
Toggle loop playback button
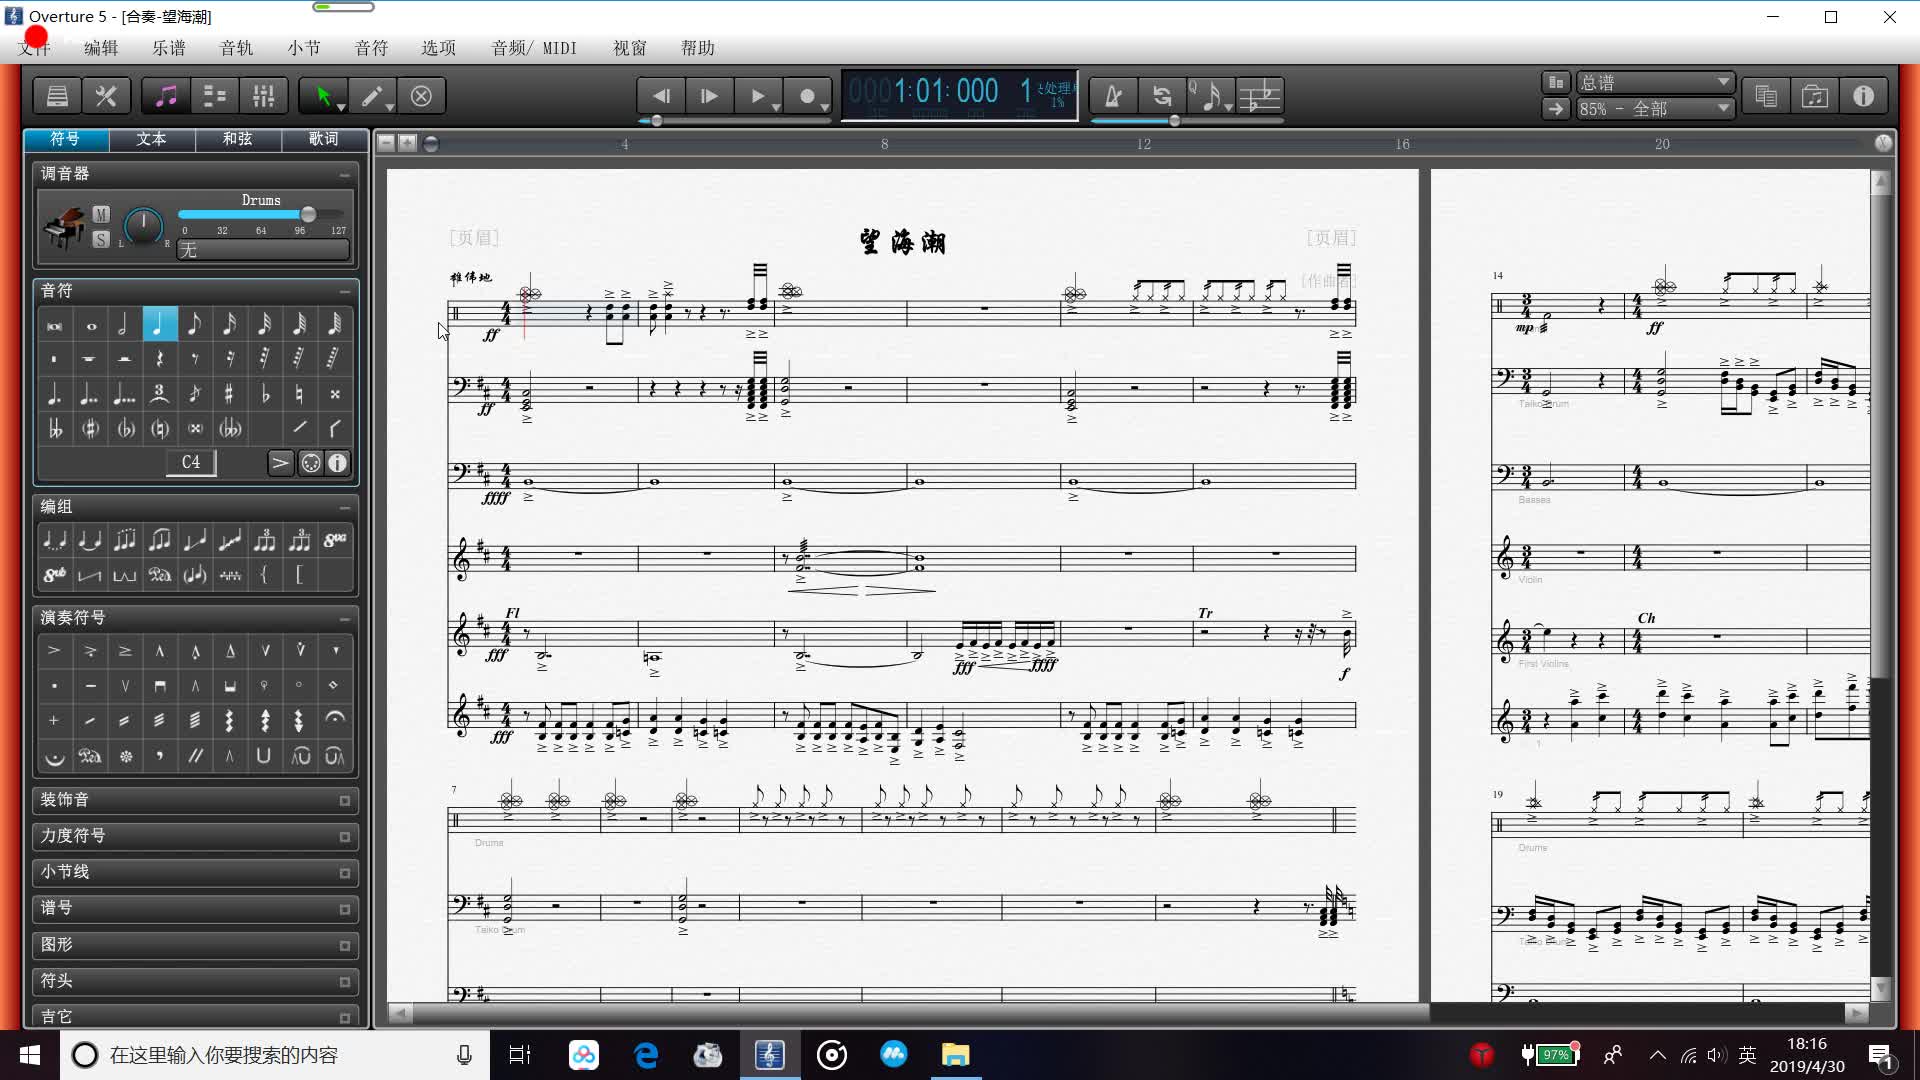tap(1162, 96)
